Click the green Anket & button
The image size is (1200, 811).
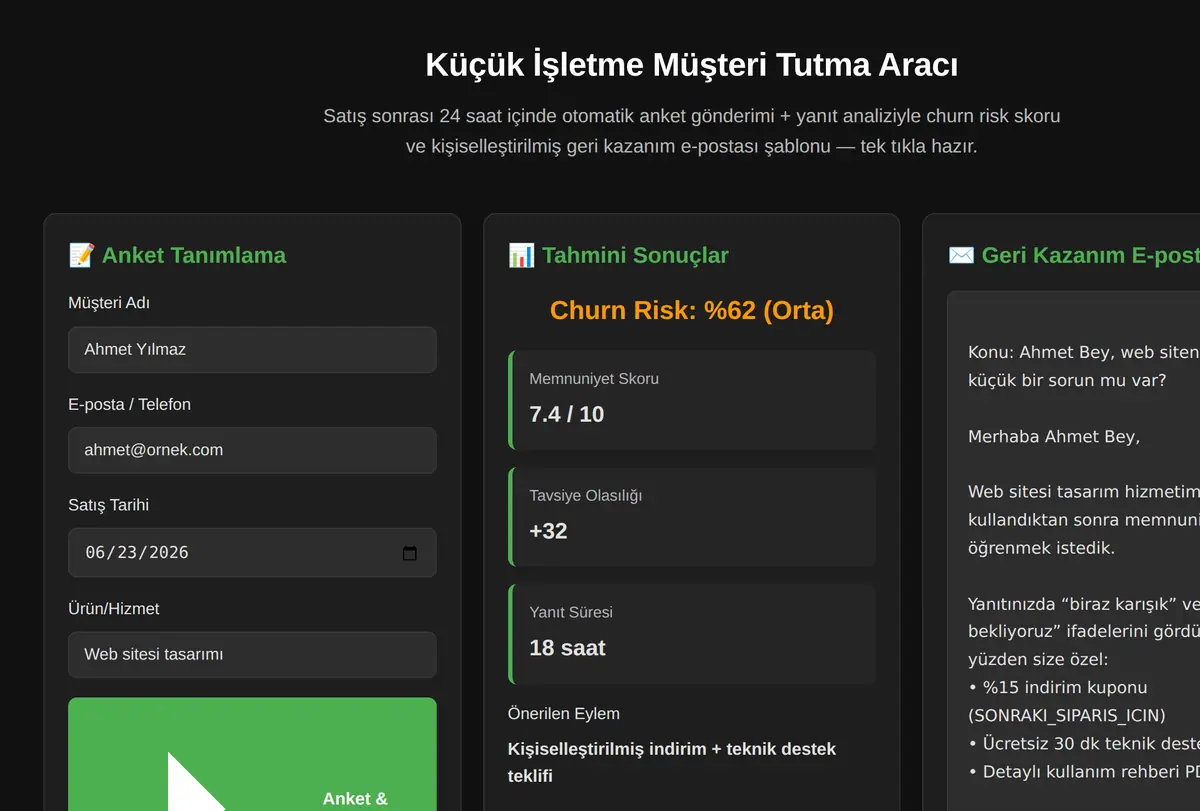(x=252, y=755)
